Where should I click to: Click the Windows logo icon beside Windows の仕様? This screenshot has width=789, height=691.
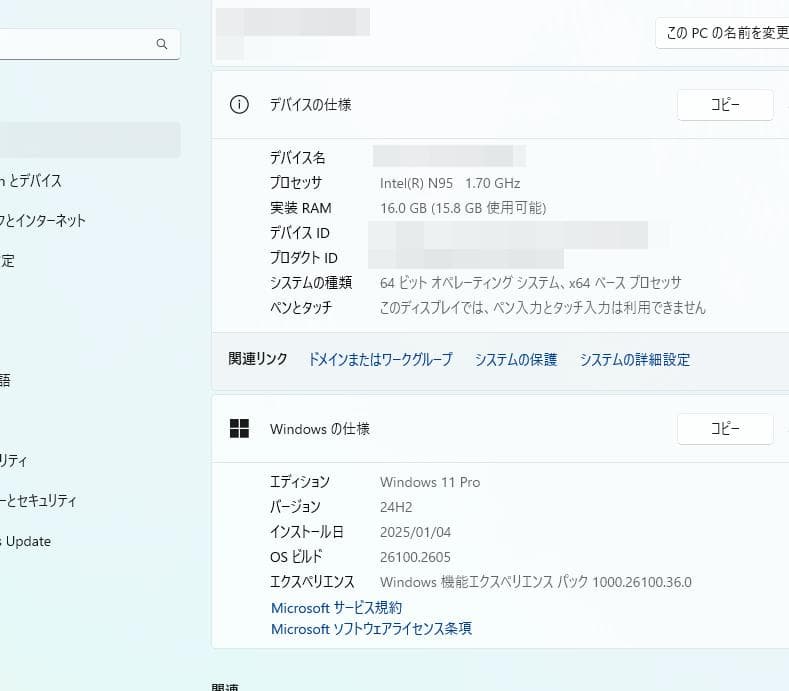pos(239,429)
